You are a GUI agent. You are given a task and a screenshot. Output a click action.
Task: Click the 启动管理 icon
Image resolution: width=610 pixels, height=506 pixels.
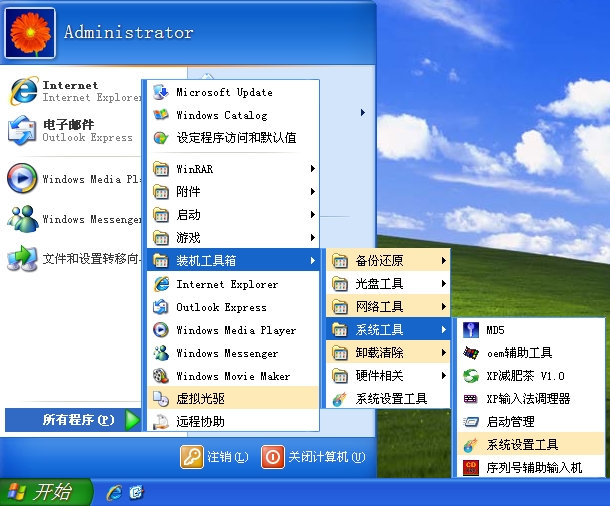pyautogui.click(x=471, y=422)
